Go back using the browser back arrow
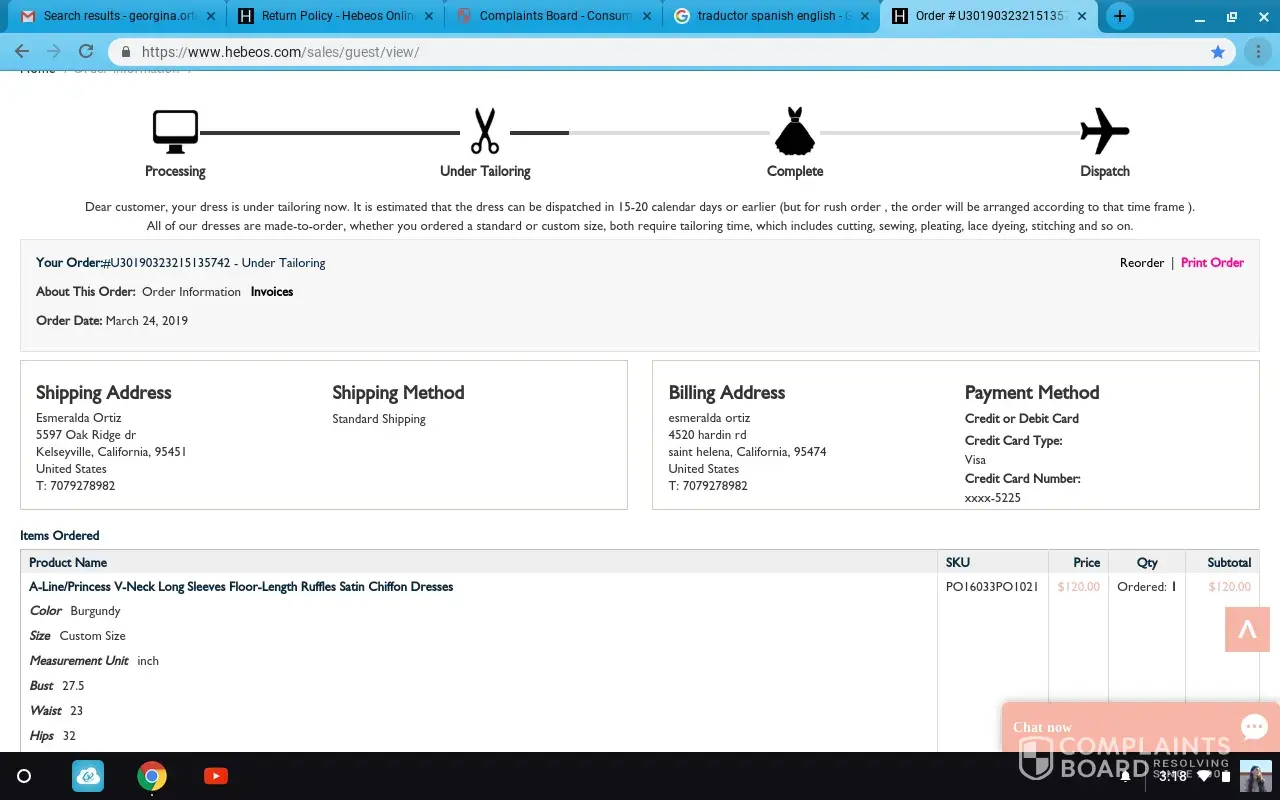Screen dimensions: 1280x800 click(22, 52)
